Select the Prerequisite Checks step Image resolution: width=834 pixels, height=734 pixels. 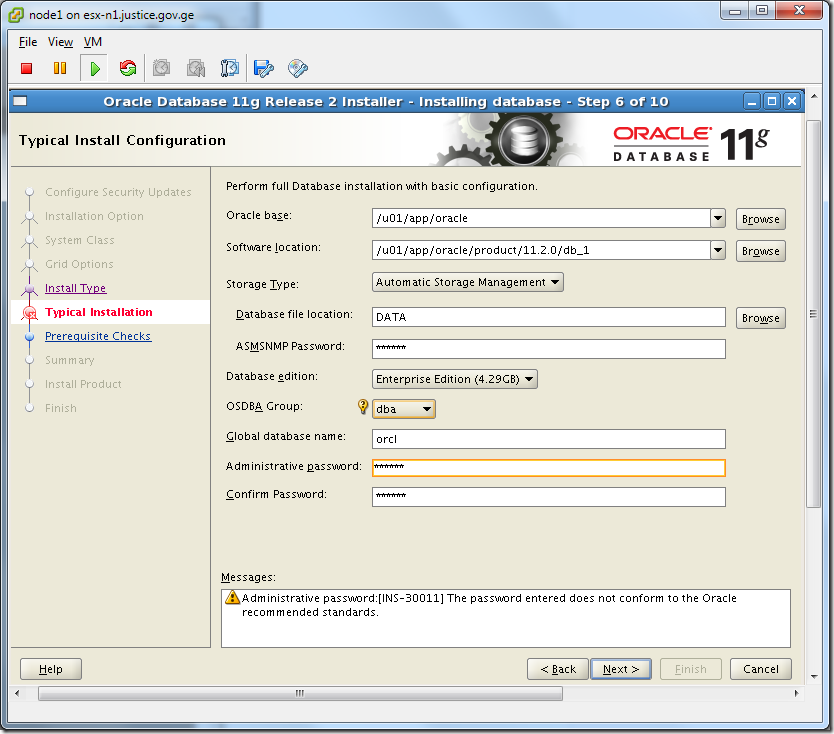coord(97,336)
